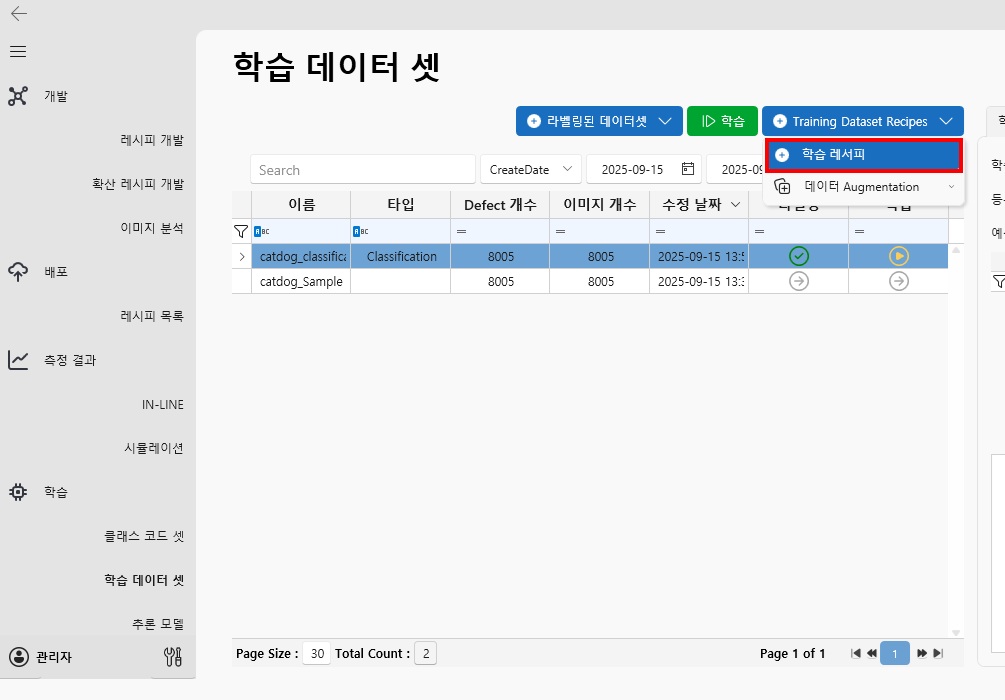Click the green labeling check icon

(x=798, y=257)
